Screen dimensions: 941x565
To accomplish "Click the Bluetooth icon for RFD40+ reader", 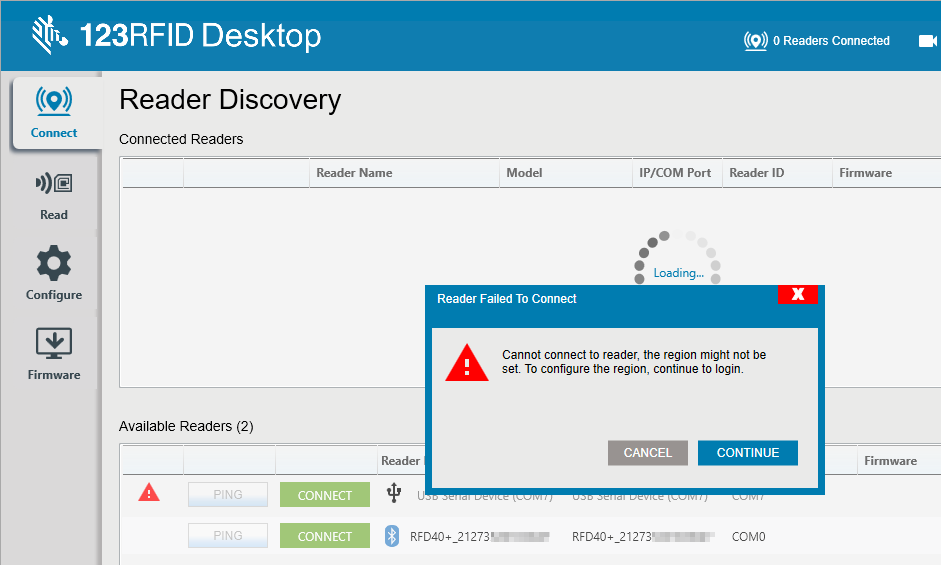I will coord(392,536).
